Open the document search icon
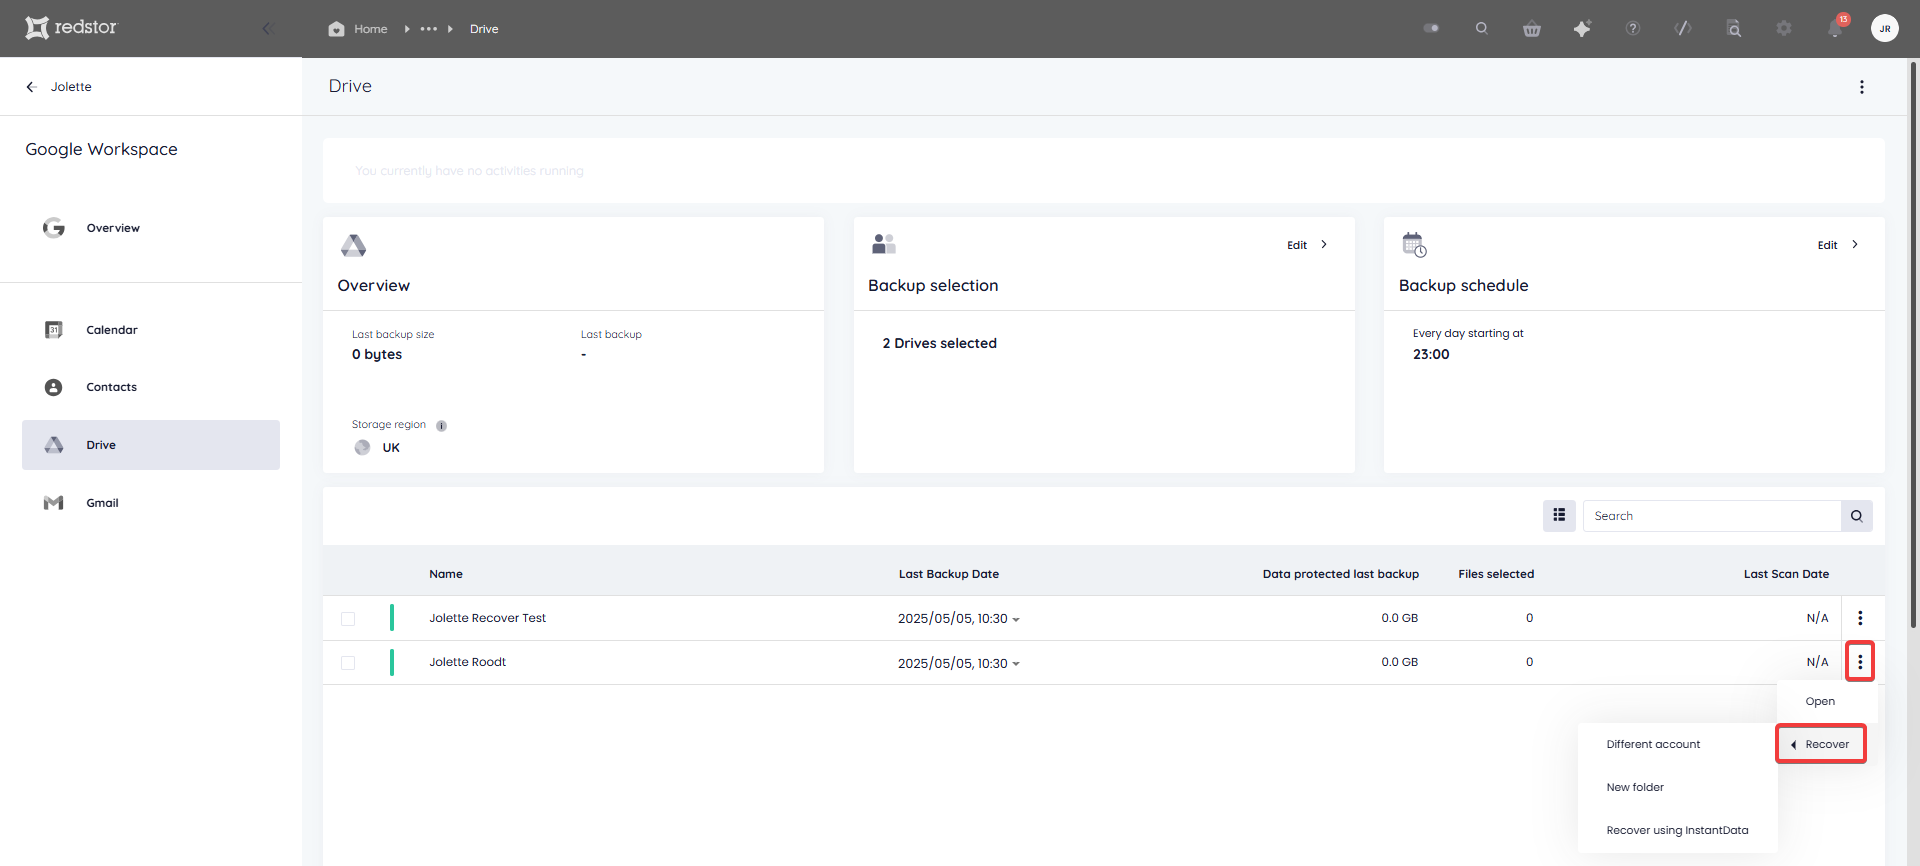Screen dimensions: 1920x866 coord(1734,29)
